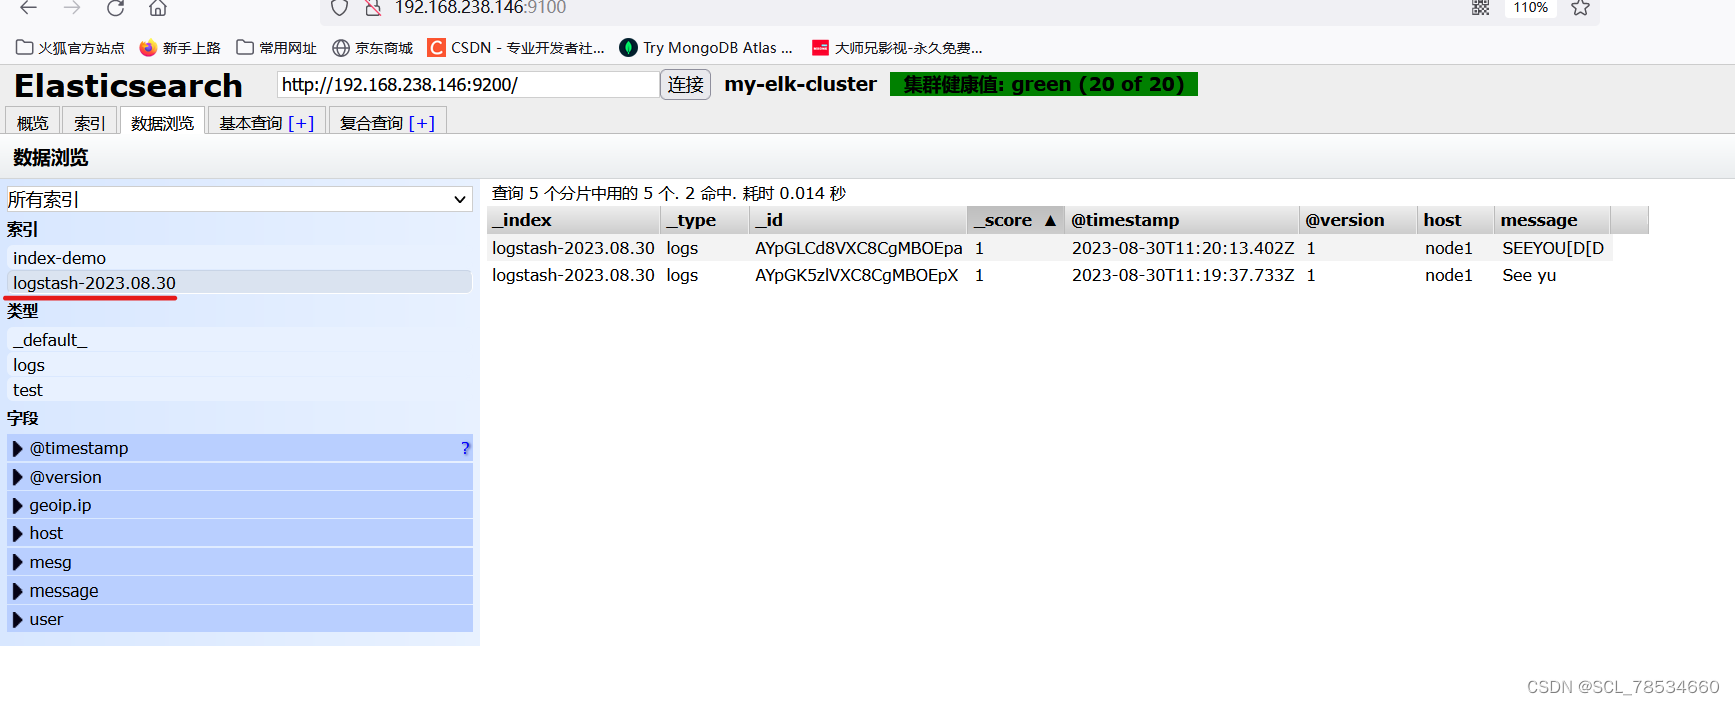Open 大师兄影视 bookmark

pyautogui.click(x=897, y=48)
